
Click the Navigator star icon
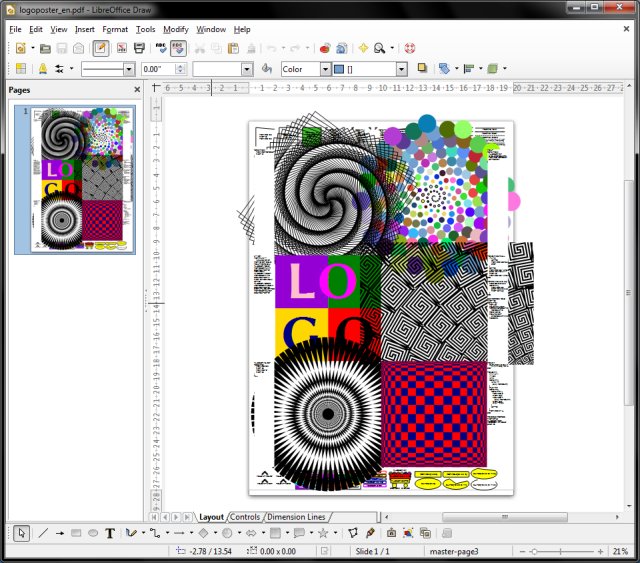pyautogui.click(x=363, y=48)
